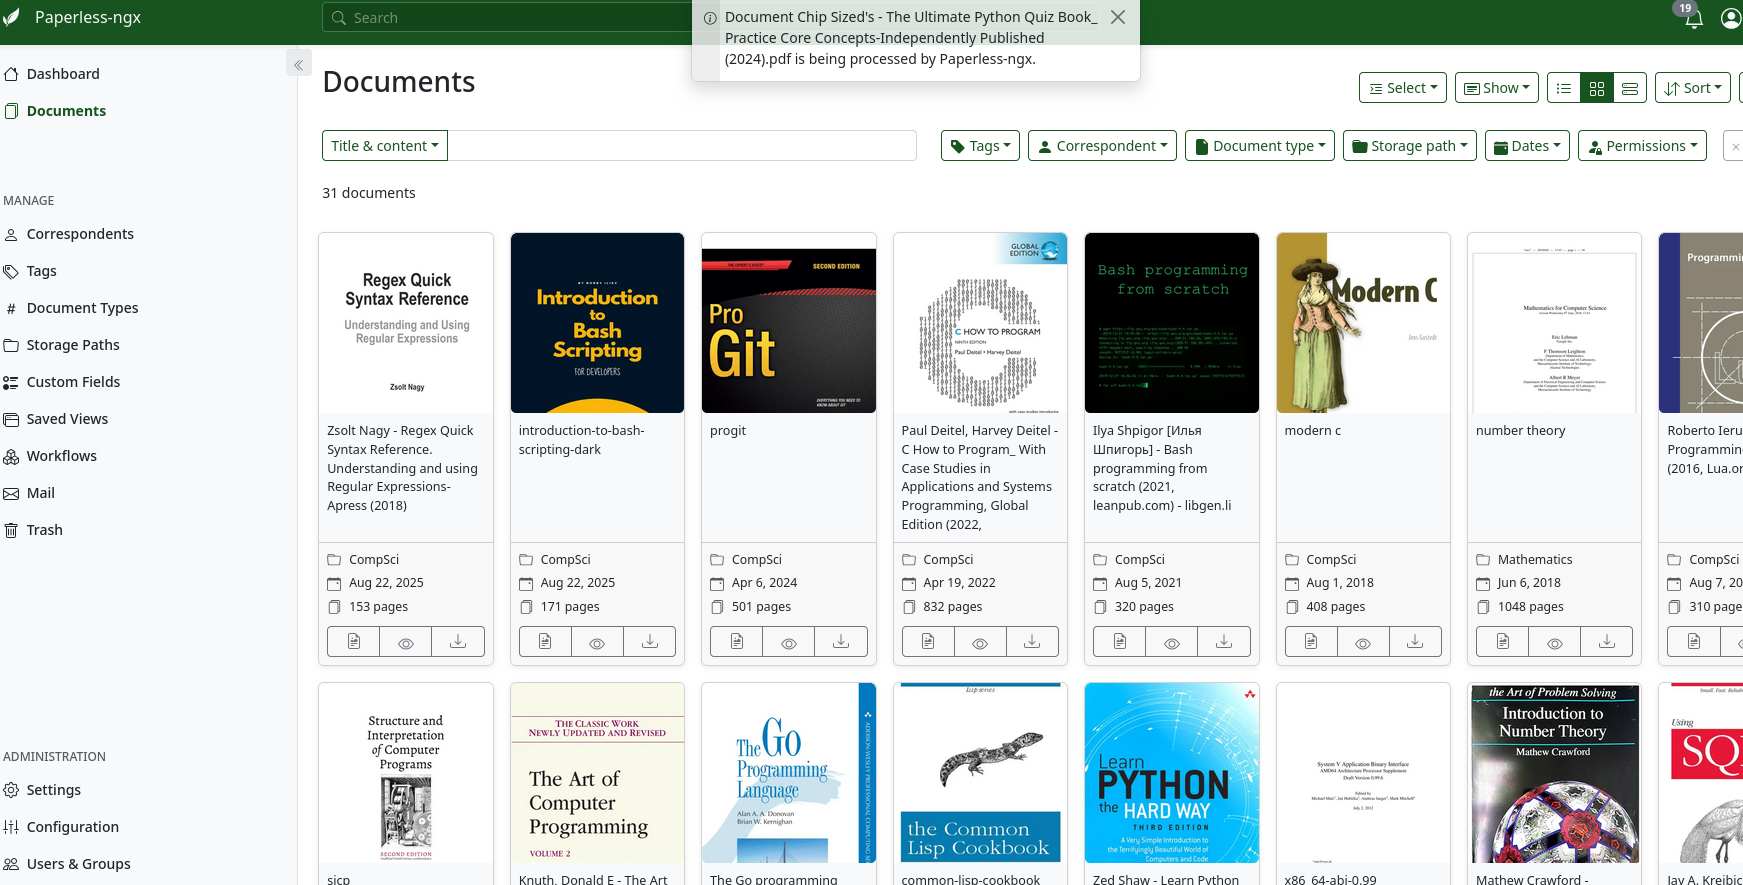1743x885 pixels.
Task: Preview the Modern C document with eye icon
Action: 1363,642
